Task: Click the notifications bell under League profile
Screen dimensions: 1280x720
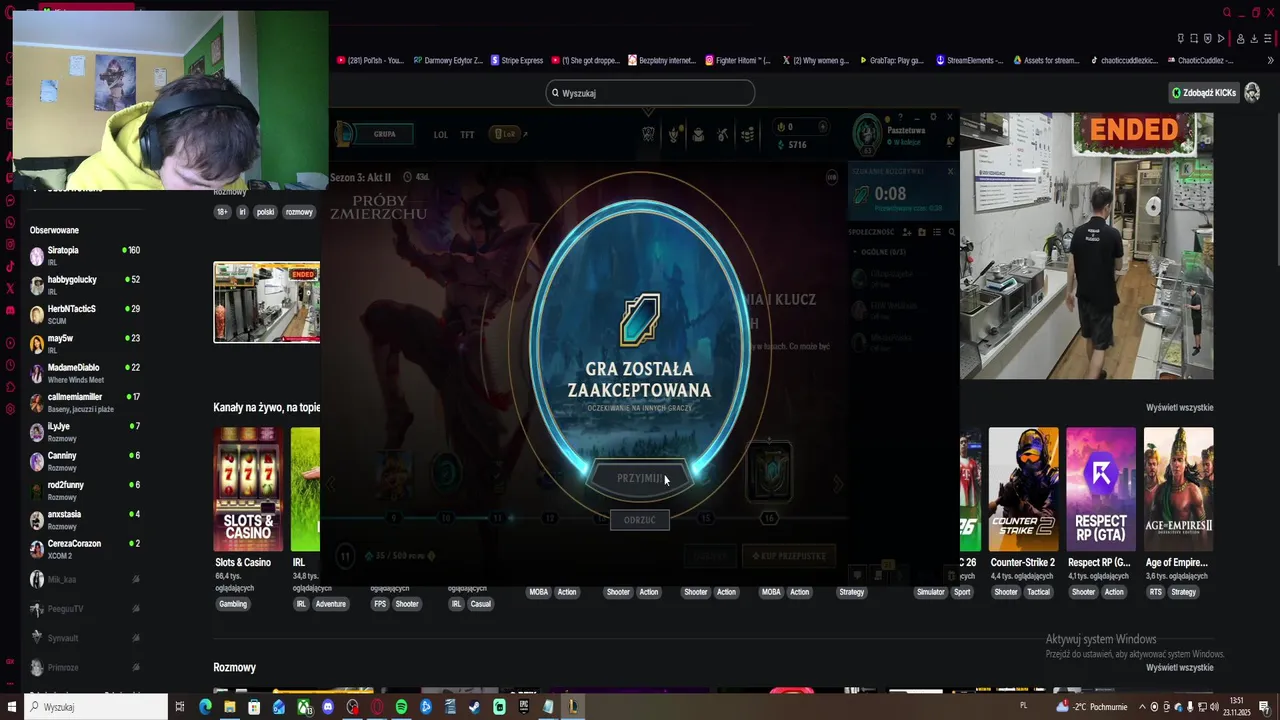Action: (x=950, y=141)
